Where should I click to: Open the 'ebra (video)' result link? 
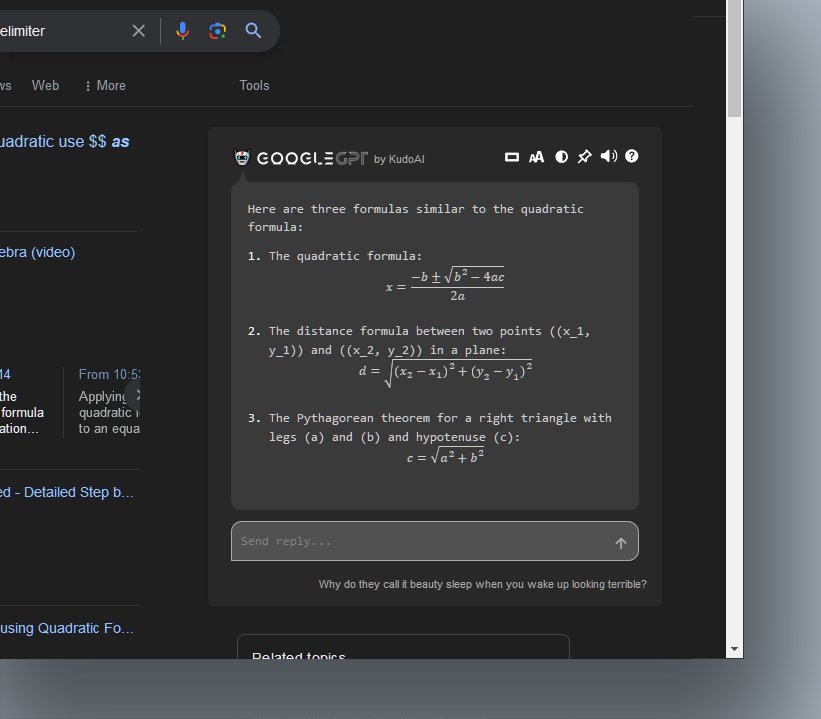click(38, 252)
